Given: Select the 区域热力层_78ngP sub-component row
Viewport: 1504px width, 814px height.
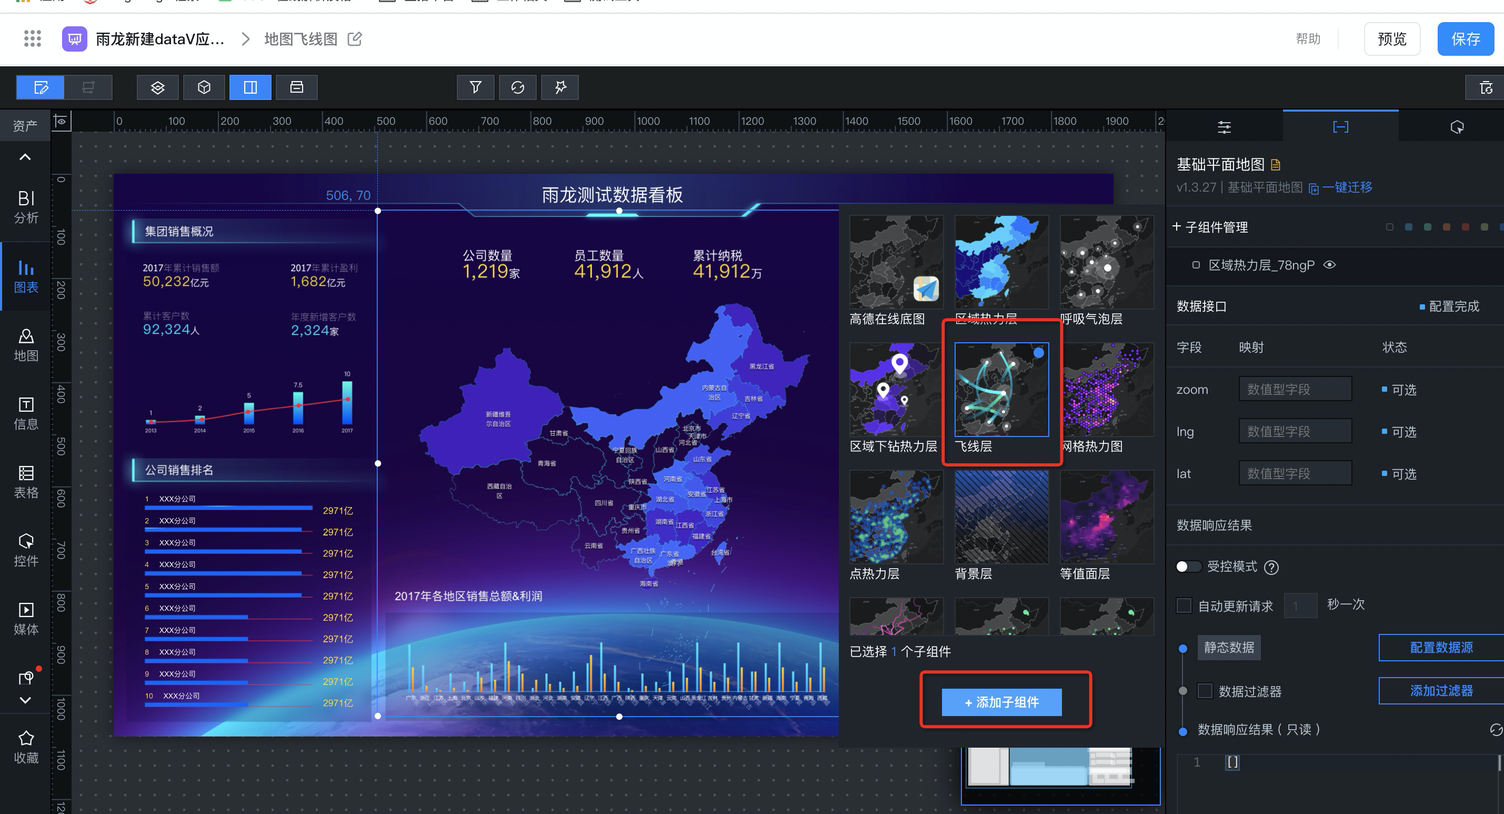Looking at the screenshot, I should [x=1335, y=265].
